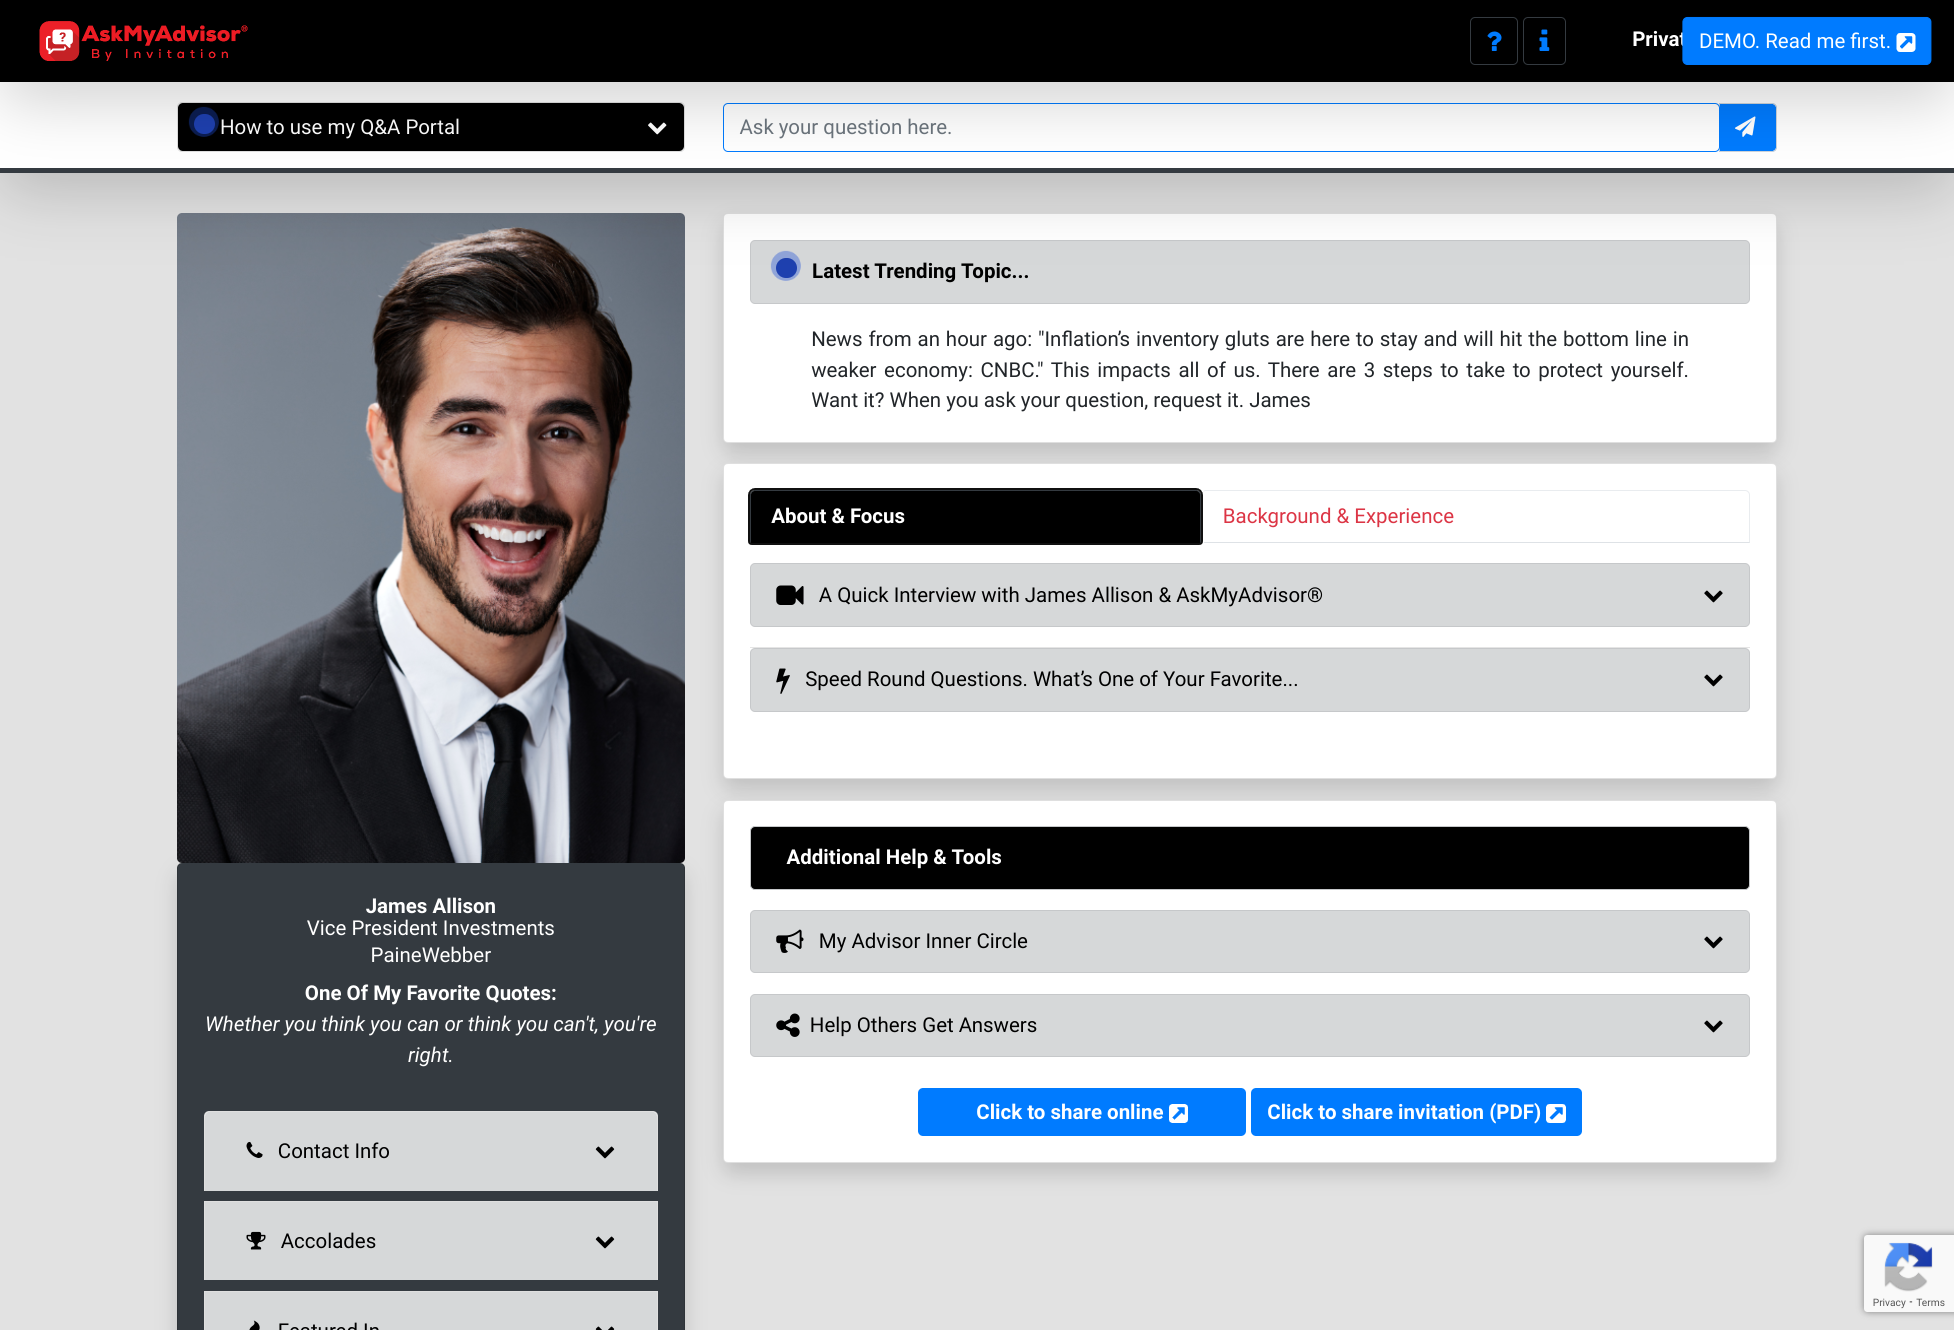1954x1330 pixels.
Task: Click external-link icon on DEMO button
Action: pos(1906,42)
